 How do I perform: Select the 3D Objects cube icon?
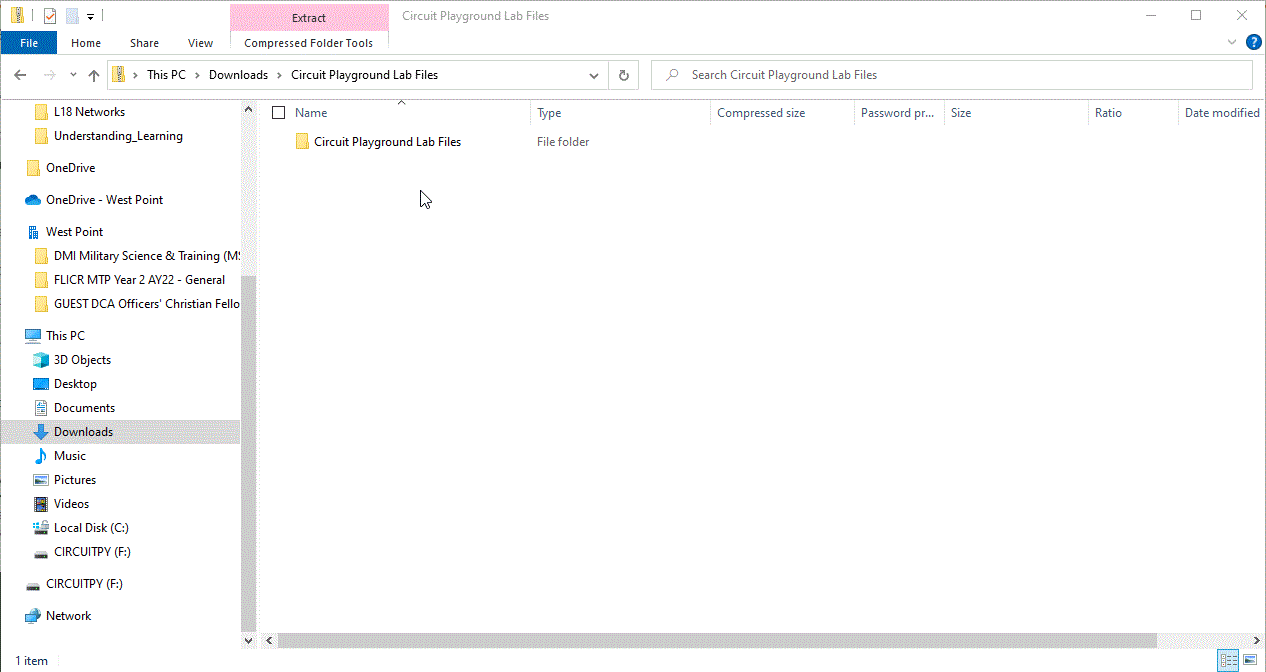[x=41, y=360]
